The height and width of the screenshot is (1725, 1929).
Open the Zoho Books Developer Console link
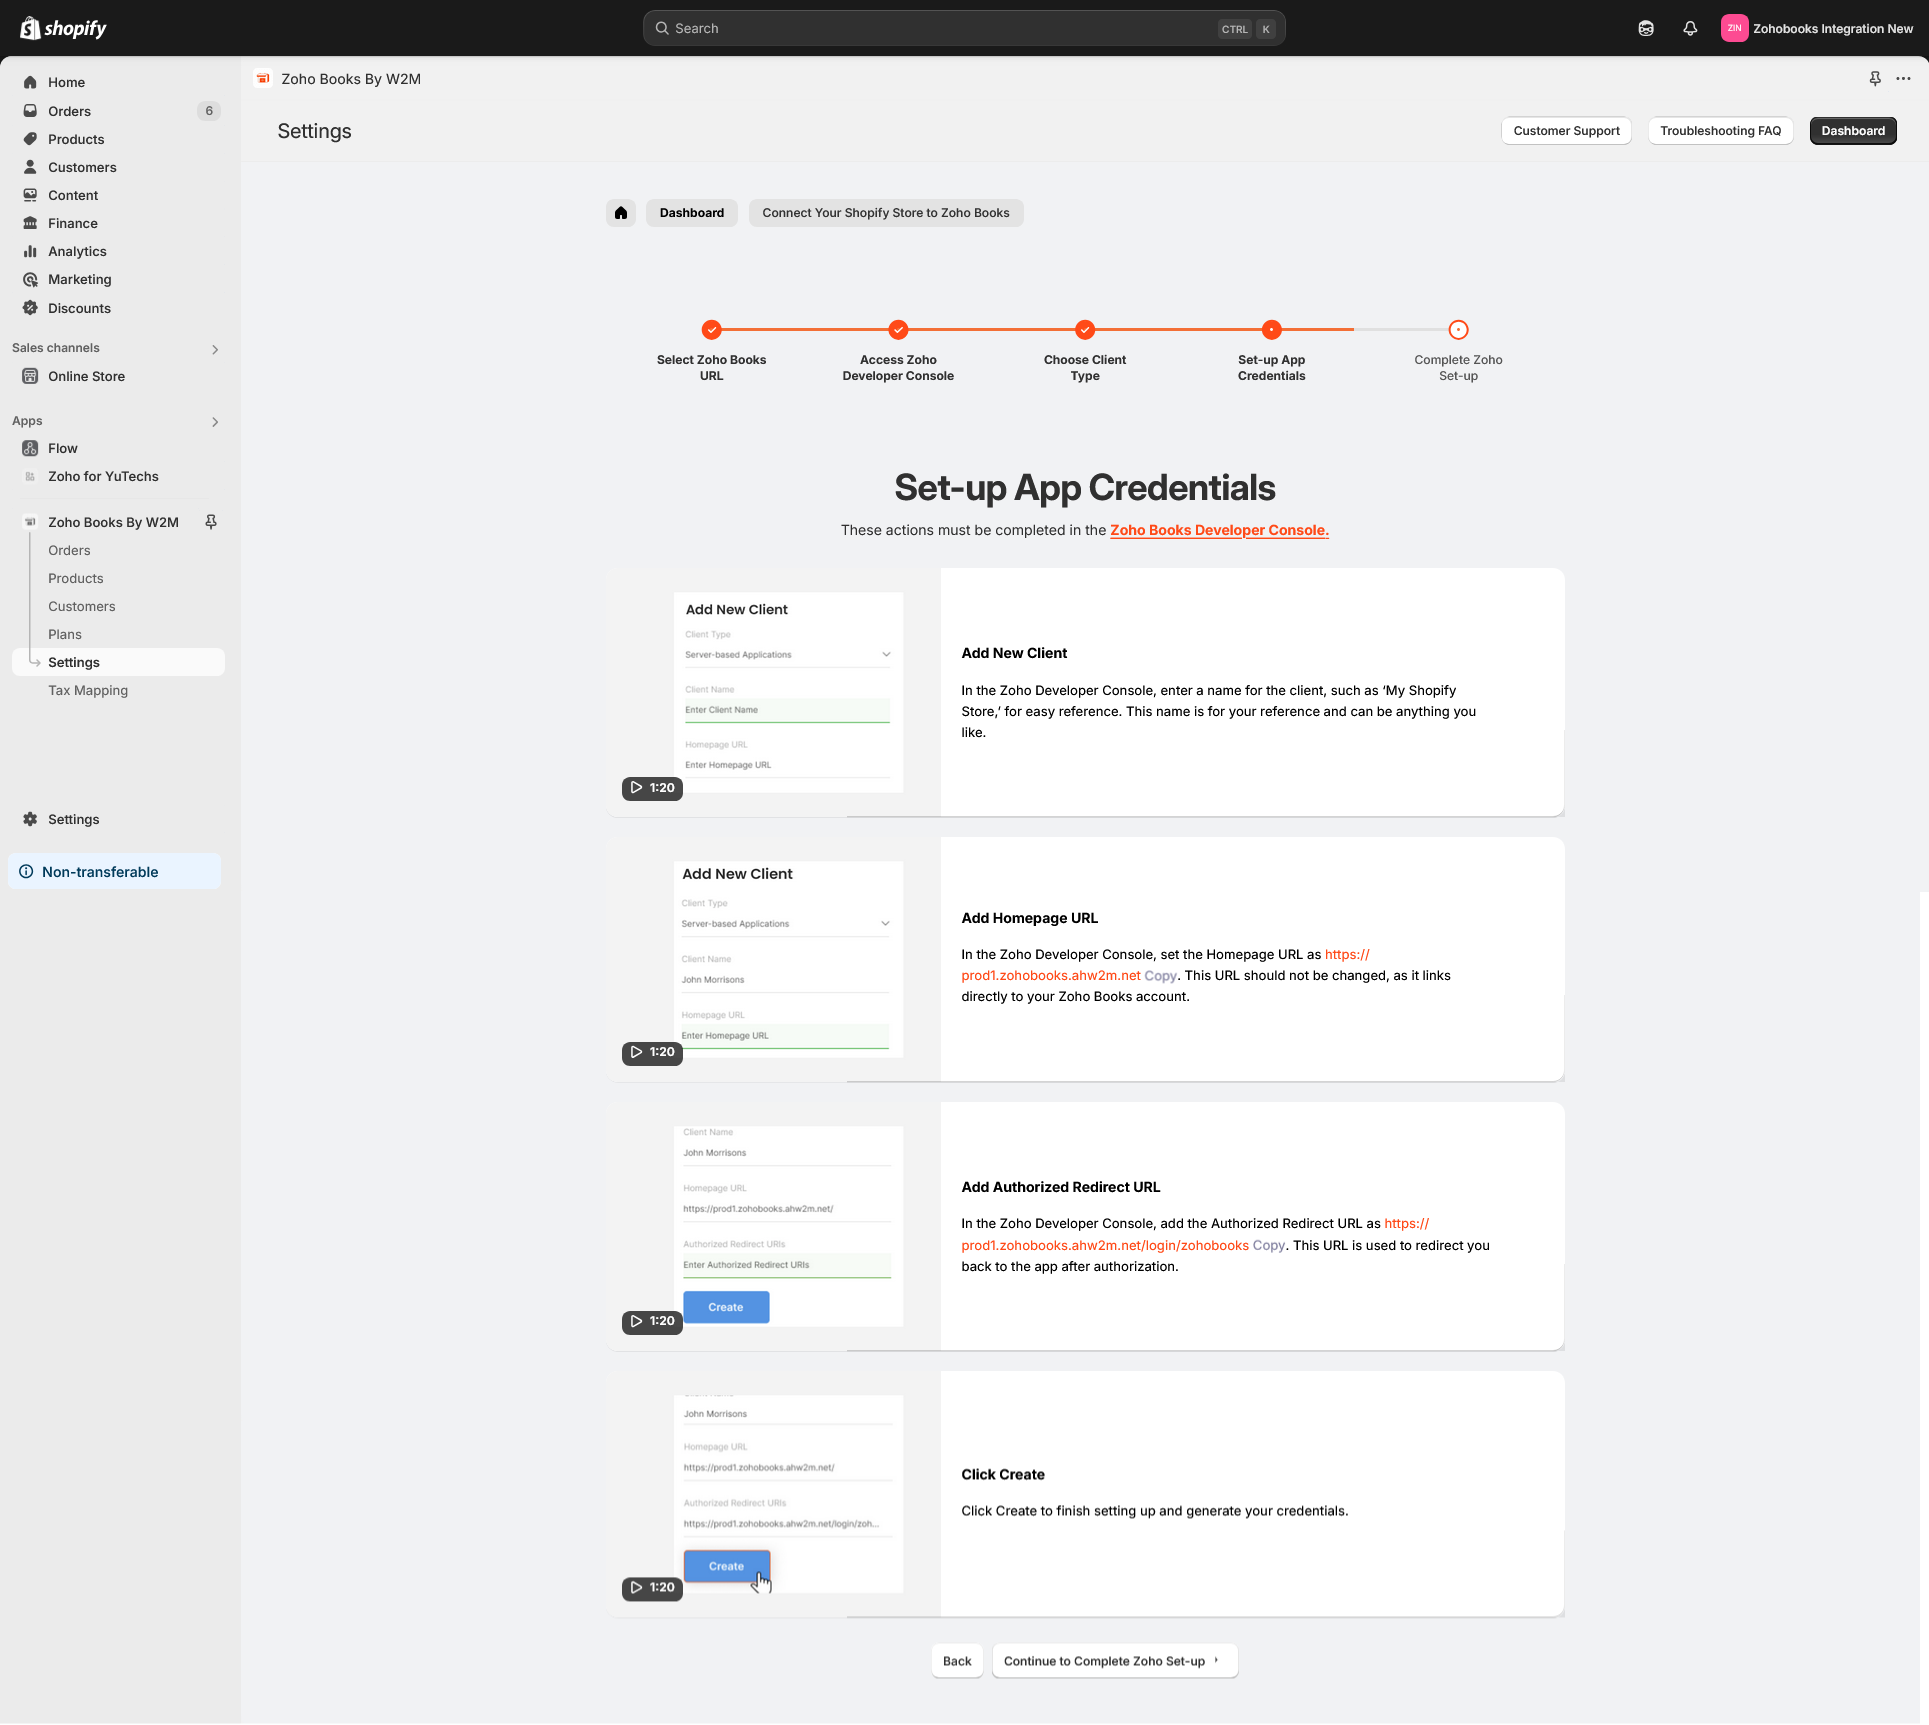[x=1219, y=530]
